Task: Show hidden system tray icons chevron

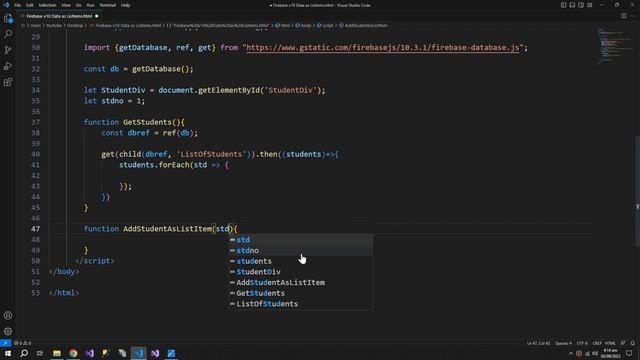Action: coord(571,353)
